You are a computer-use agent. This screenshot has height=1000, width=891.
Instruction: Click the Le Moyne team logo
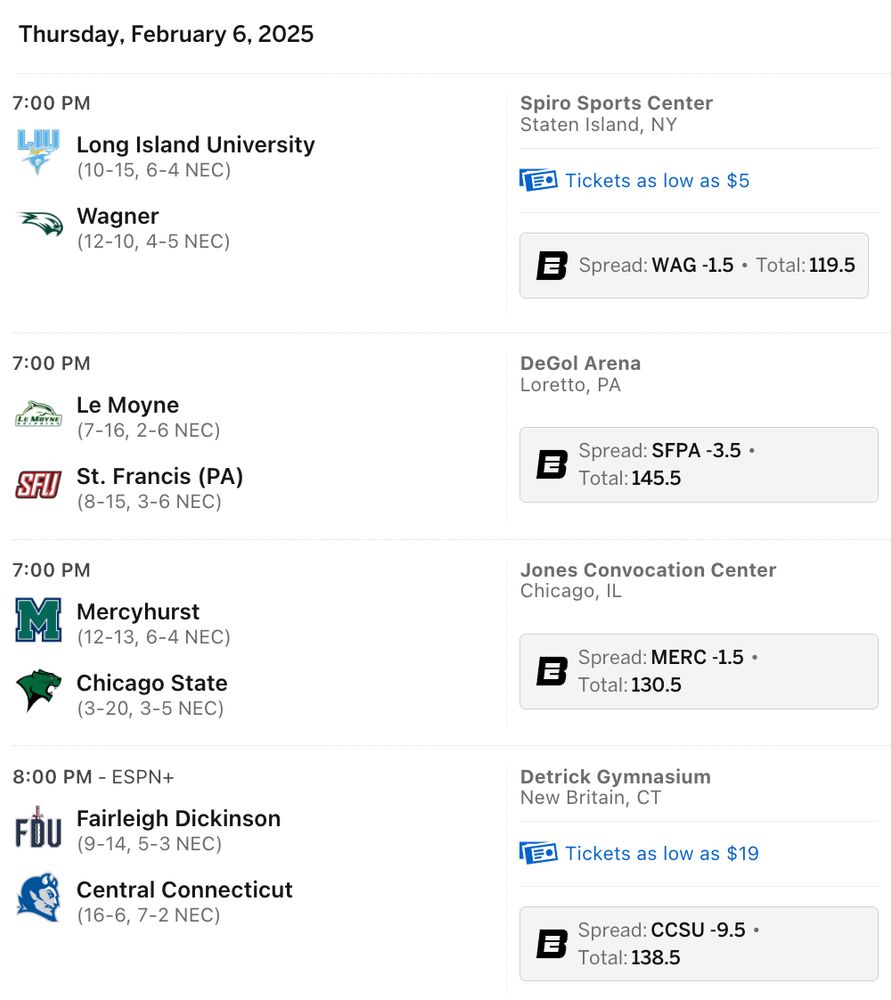39,413
